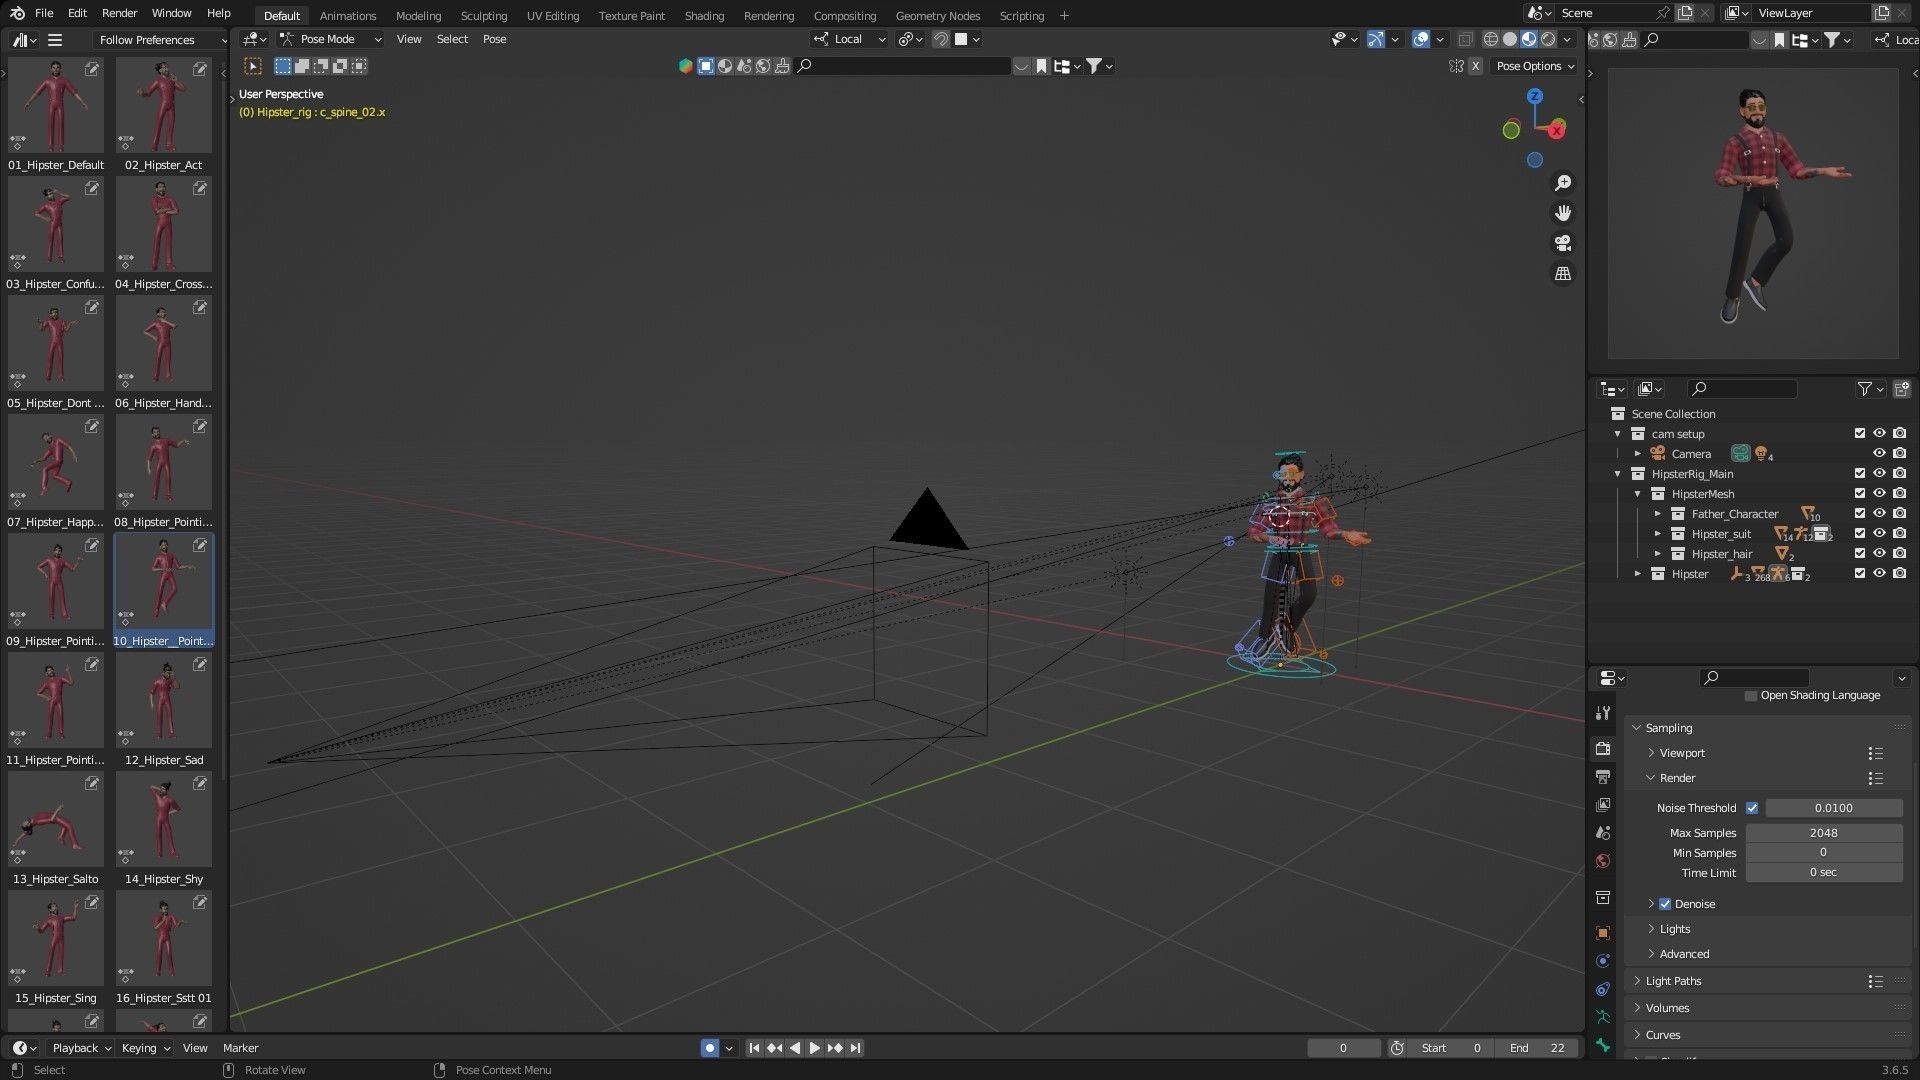Image resolution: width=1920 pixels, height=1080 pixels.
Task: Open the View Layer properties tab icon
Action: pos(1603,805)
